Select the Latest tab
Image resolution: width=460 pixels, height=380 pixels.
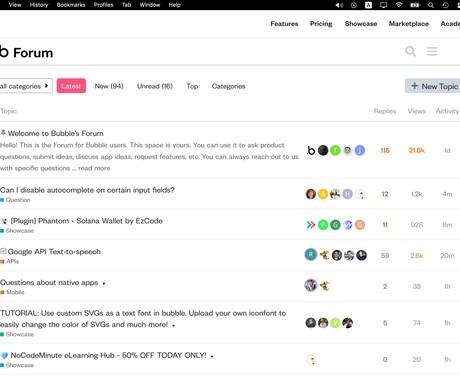pyautogui.click(x=71, y=86)
